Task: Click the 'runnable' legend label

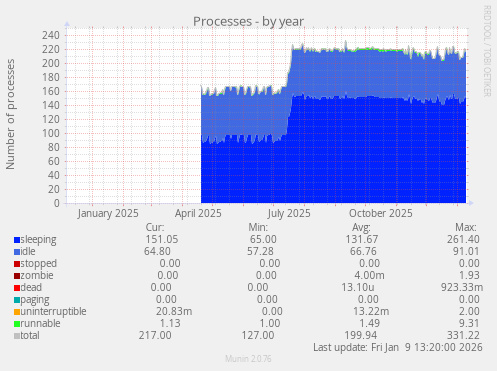Action: (40, 323)
